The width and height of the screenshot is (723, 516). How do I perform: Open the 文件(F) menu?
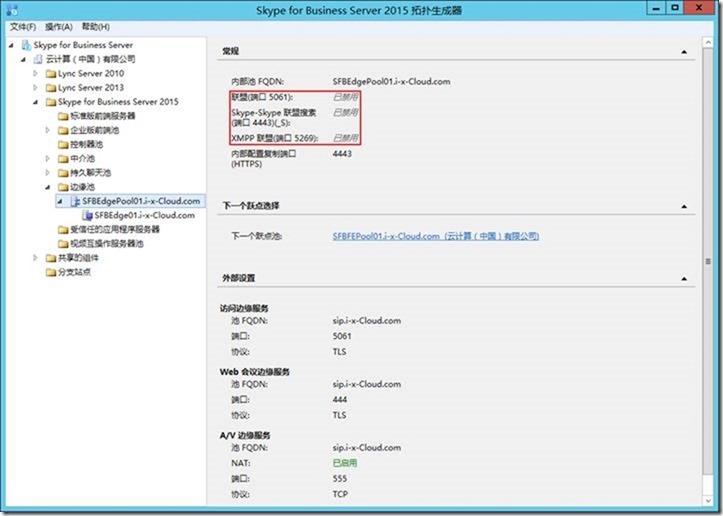point(23,27)
